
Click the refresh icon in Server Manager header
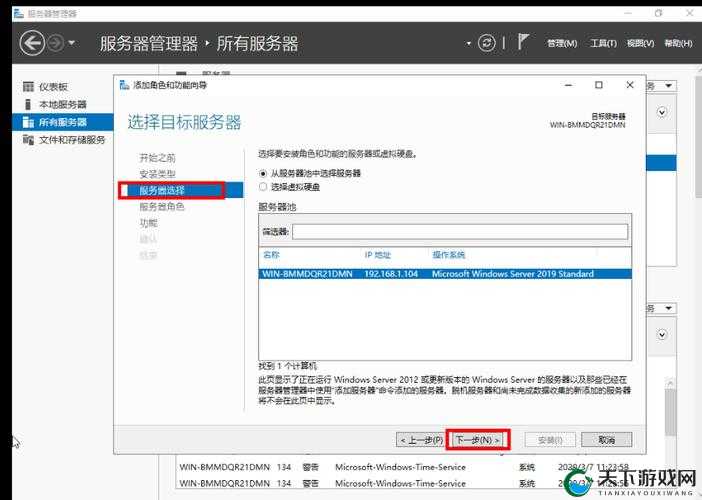[487, 43]
